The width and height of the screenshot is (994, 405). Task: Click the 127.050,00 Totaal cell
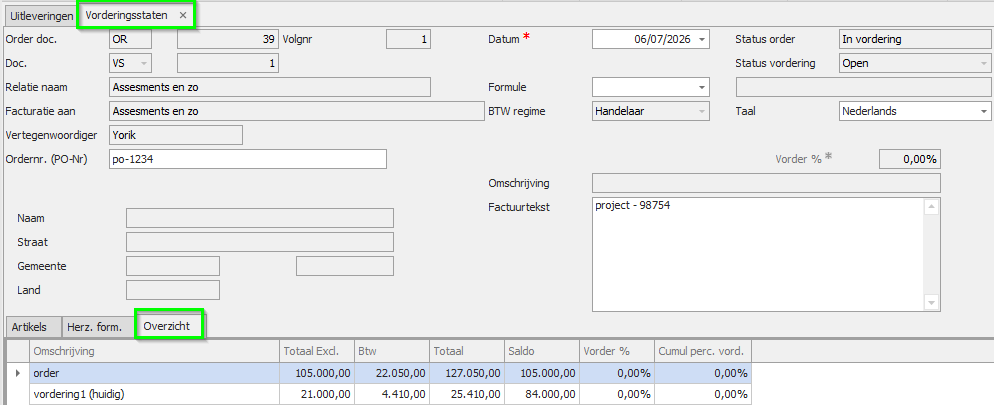click(x=467, y=374)
